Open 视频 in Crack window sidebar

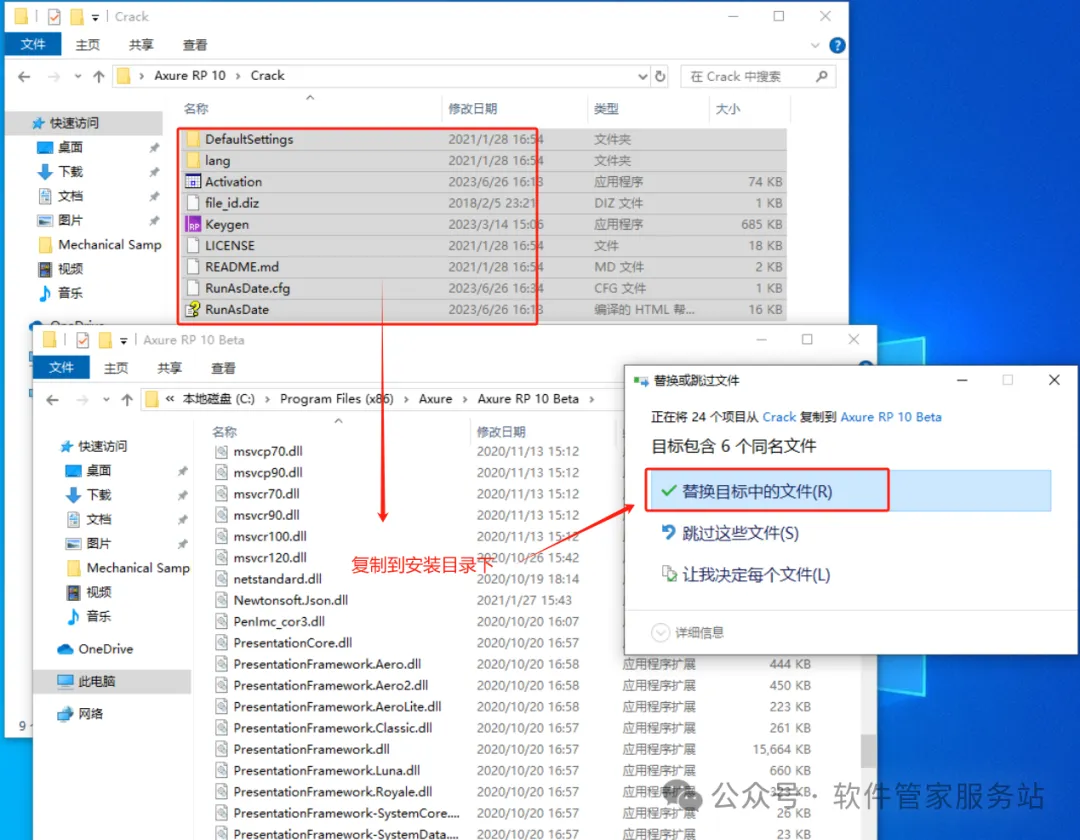point(70,269)
